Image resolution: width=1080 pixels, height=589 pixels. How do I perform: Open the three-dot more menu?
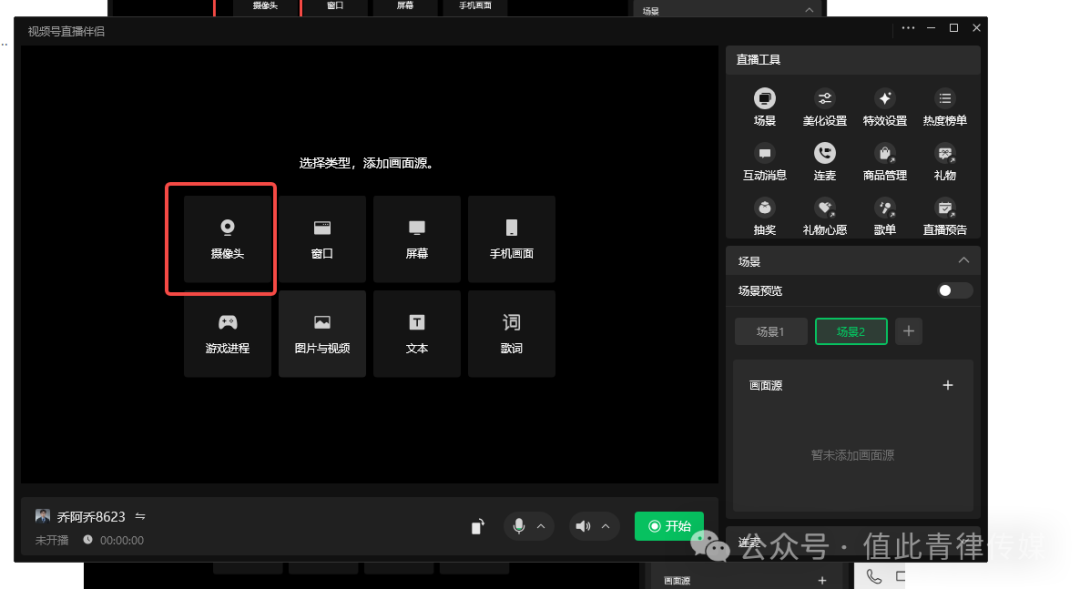pos(908,28)
